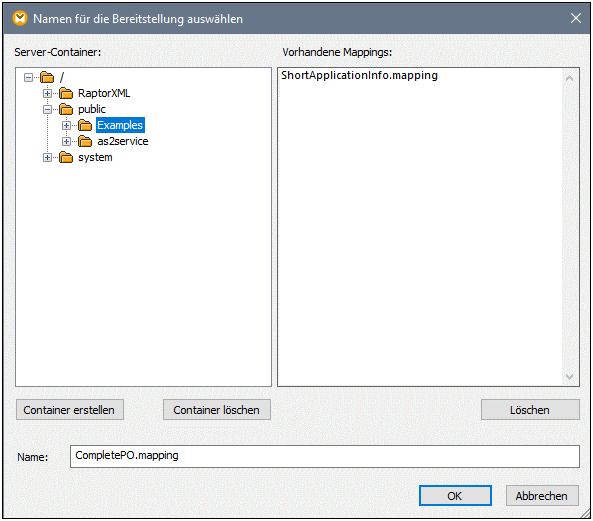
Task: Click the as2service folder icon
Action: pyautogui.click(x=85, y=141)
